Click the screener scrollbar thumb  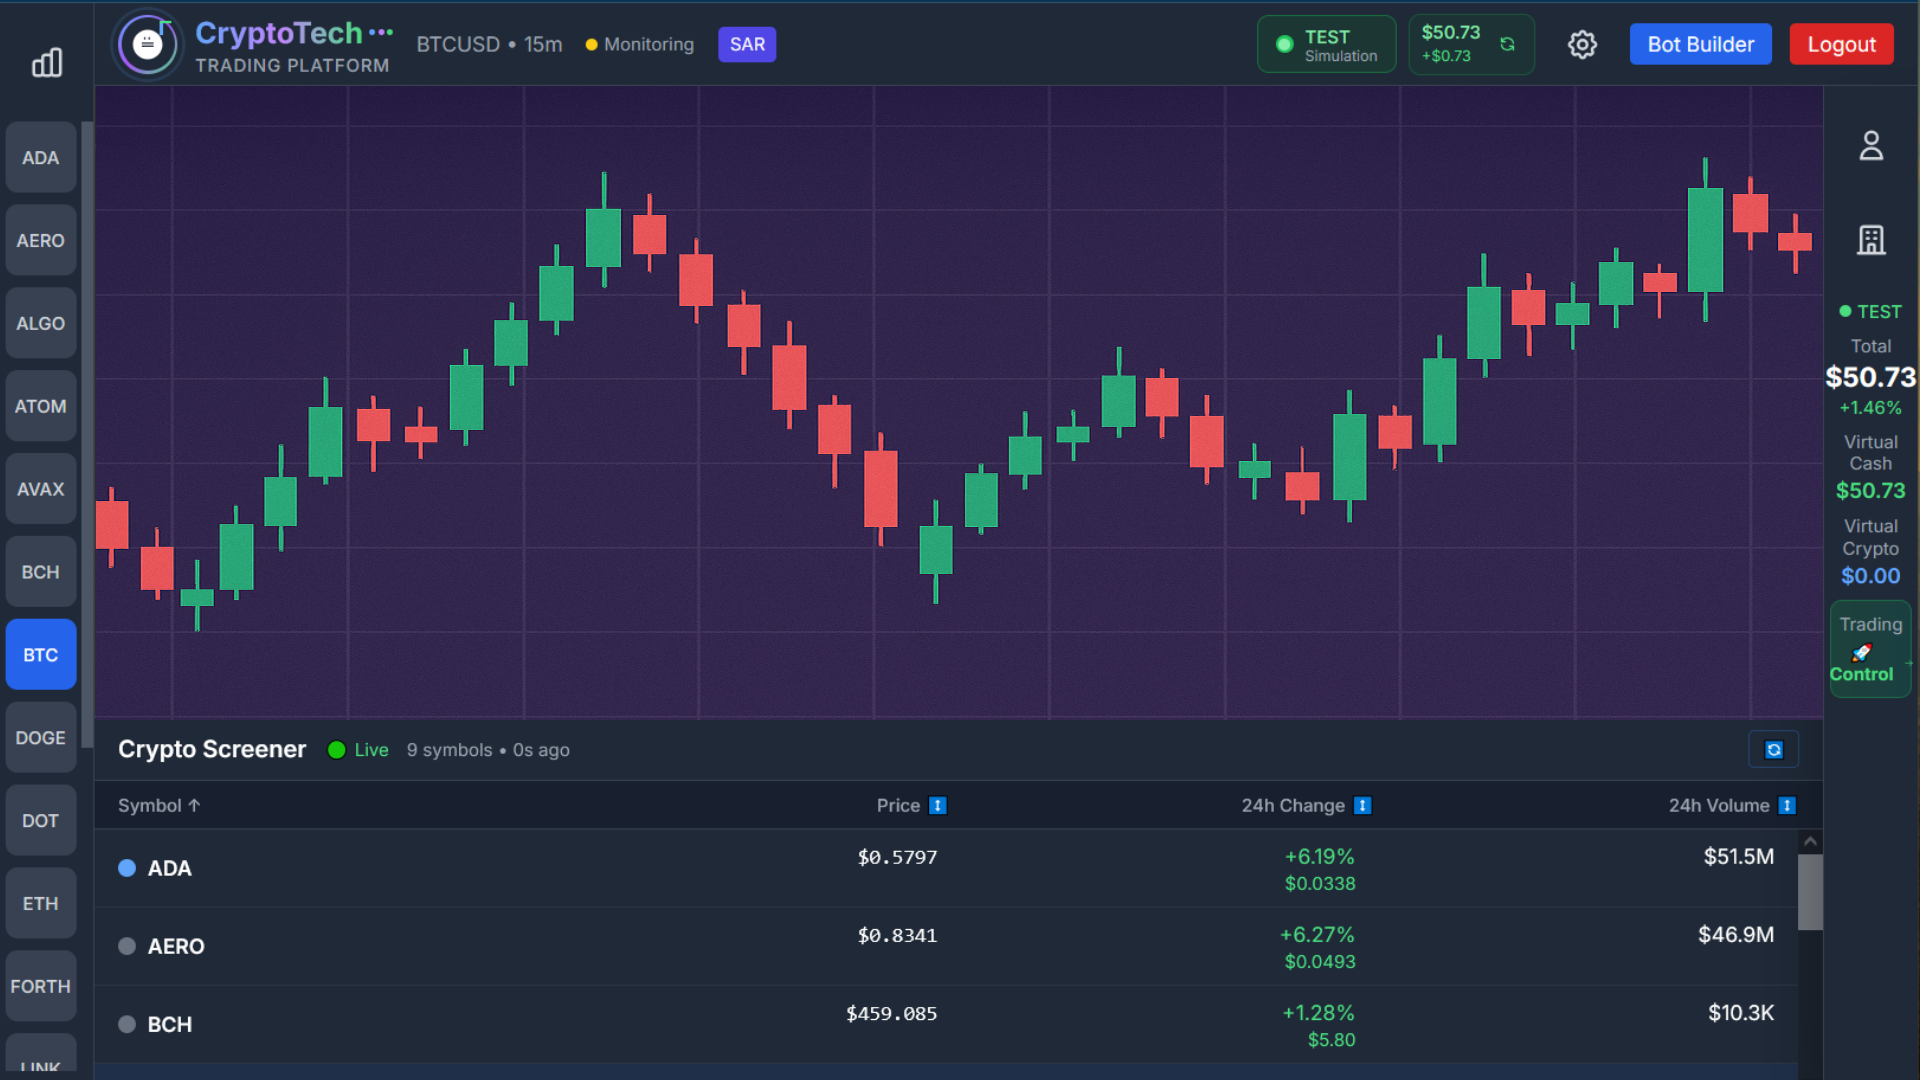[x=1810, y=892]
